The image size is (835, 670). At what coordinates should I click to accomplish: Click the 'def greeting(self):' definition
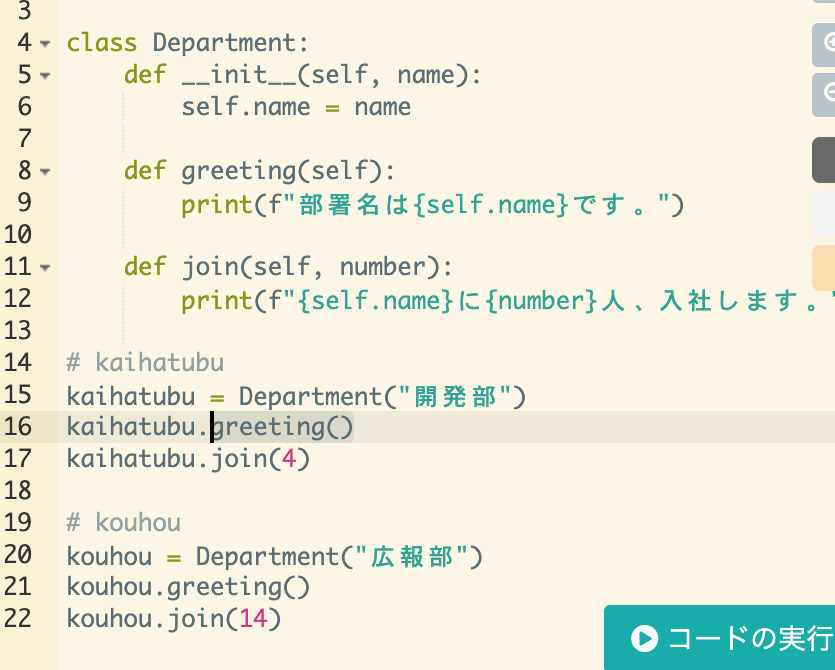tap(259, 171)
